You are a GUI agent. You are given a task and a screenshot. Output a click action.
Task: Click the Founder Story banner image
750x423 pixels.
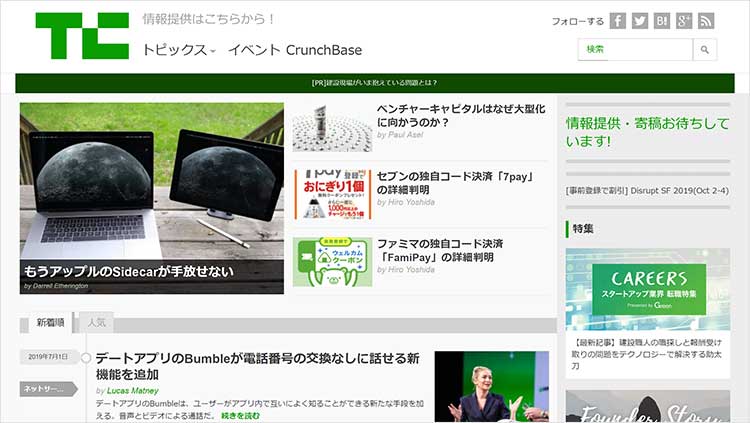coord(648,406)
